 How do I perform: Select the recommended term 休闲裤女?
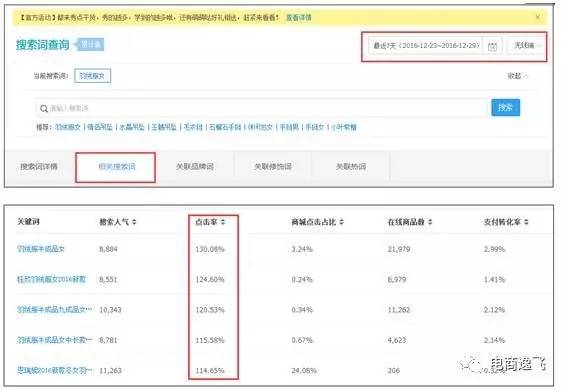260,127
